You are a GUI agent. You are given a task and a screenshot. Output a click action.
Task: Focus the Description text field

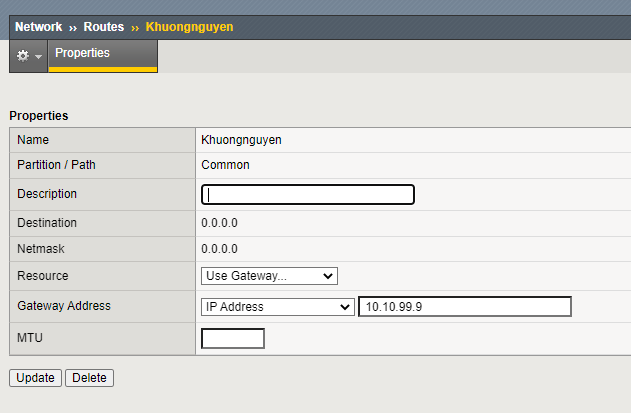point(308,194)
